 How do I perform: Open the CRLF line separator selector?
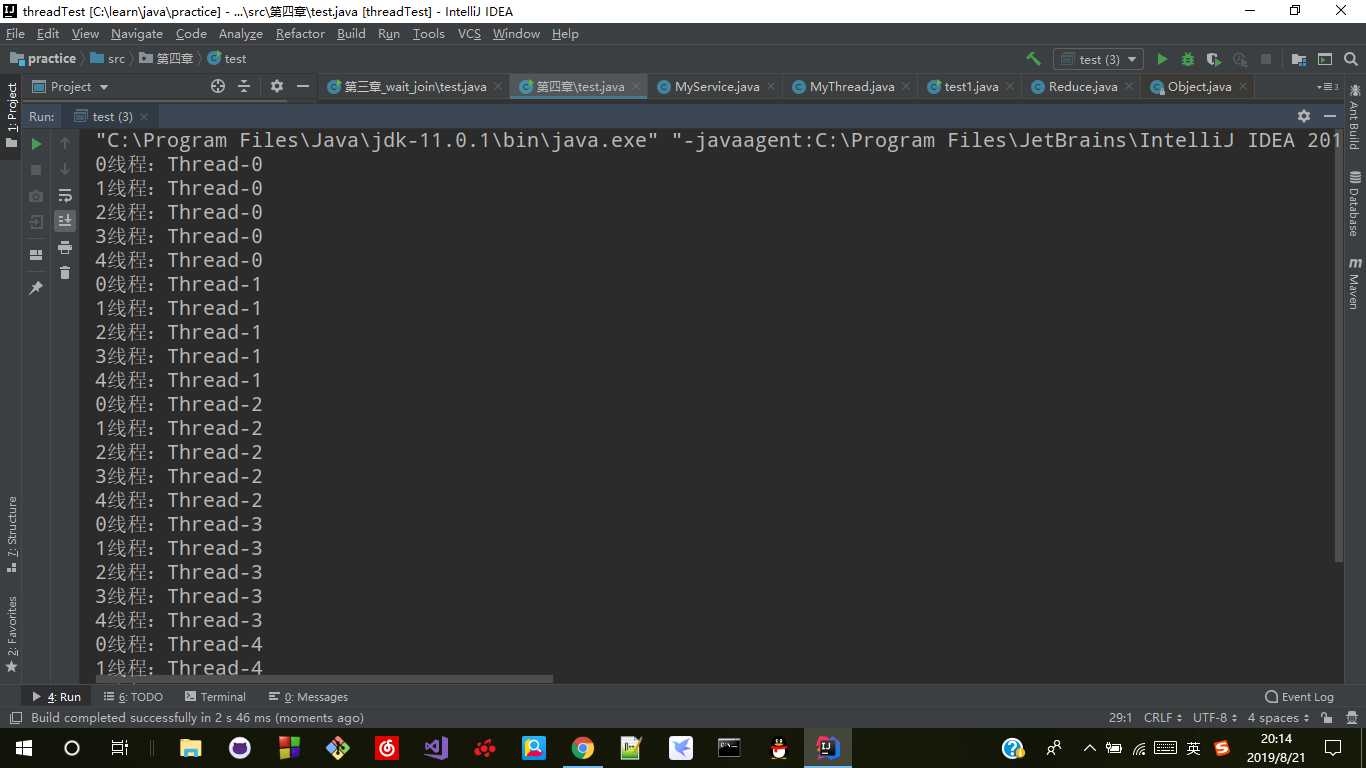click(1163, 718)
